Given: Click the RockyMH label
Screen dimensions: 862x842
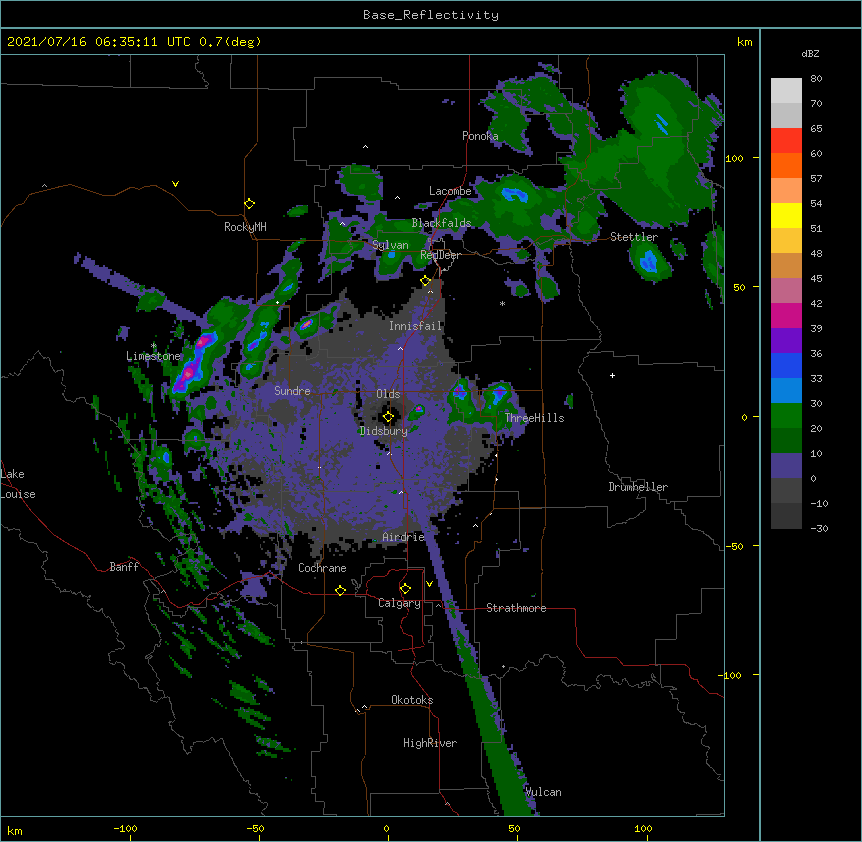Looking at the screenshot, I should 245,227.
